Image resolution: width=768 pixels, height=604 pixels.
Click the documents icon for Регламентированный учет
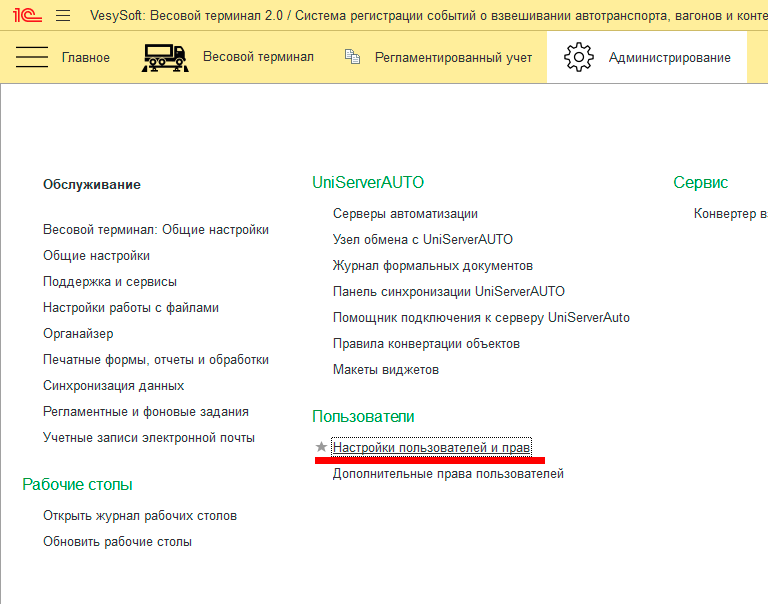(x=352, y=57)
